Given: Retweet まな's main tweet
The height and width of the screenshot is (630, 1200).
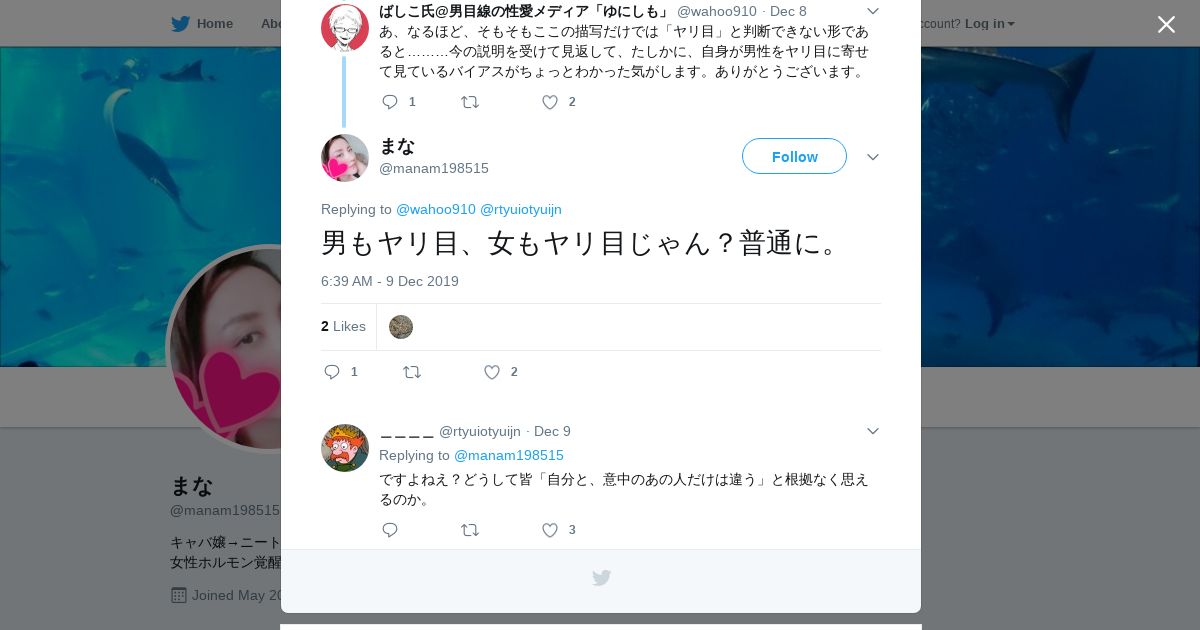Looking at the screenshot, I should coord(412,372).
